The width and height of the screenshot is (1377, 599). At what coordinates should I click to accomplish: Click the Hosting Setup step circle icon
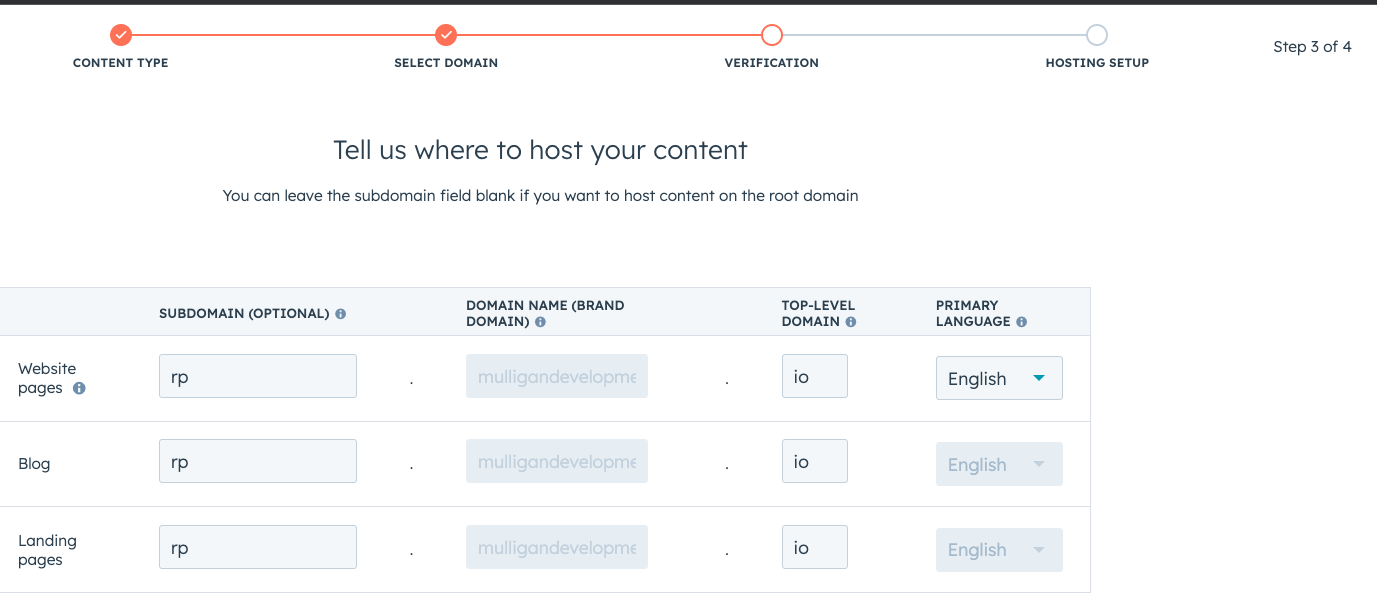click(1096, 35)
